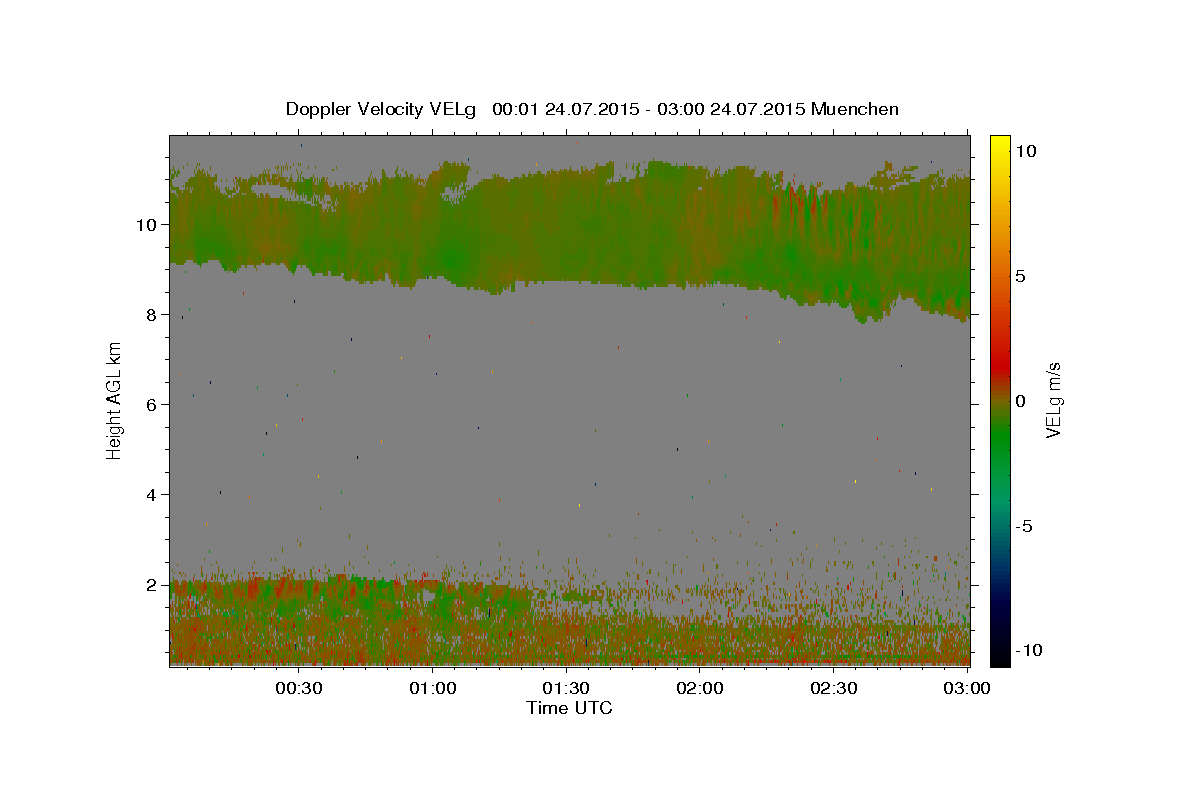
Task: Click the 'Muenchen' location label in the title
Action: (855, 109)
